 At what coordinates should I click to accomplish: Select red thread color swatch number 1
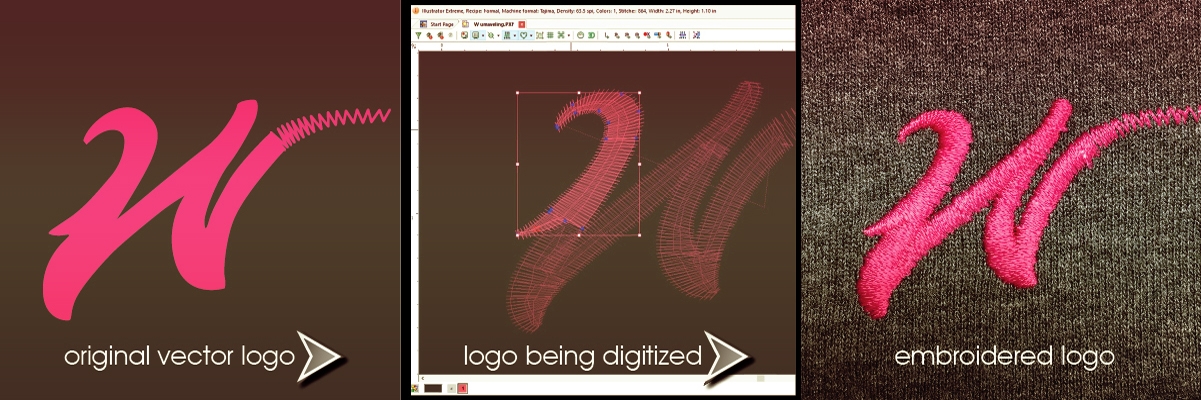462,388
